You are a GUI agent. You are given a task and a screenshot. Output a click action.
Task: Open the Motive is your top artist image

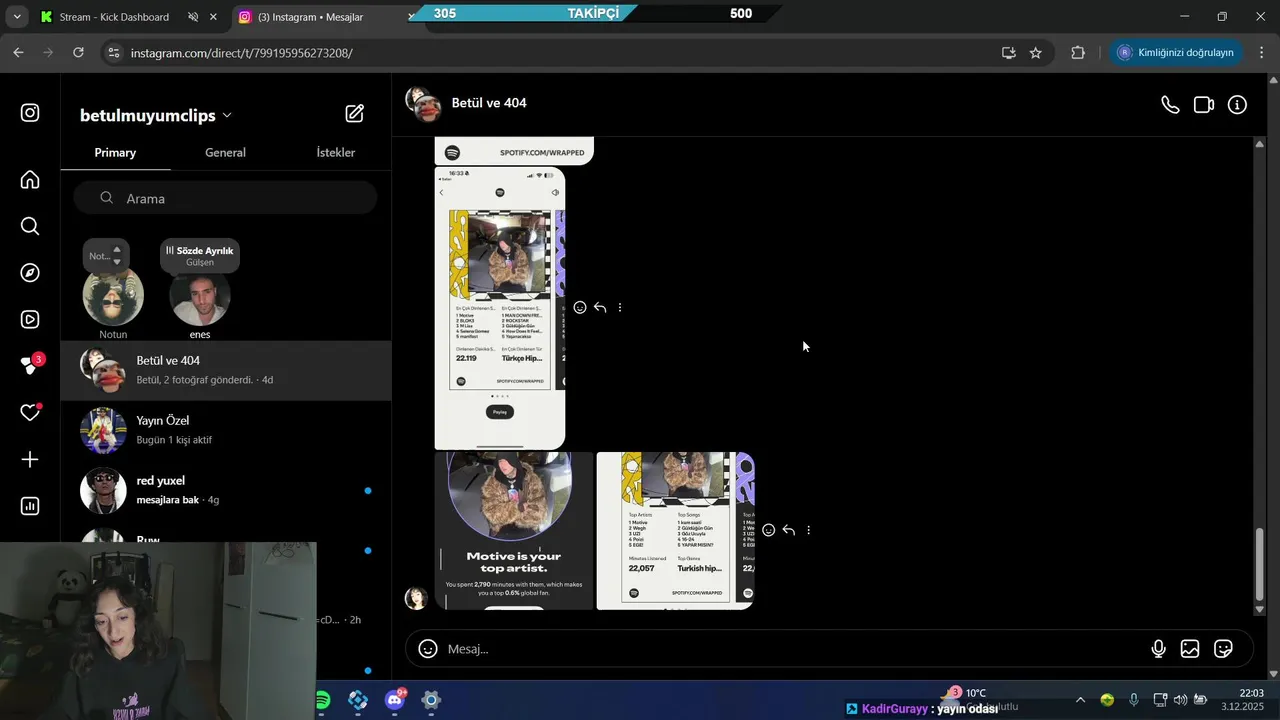click(514, 530)
